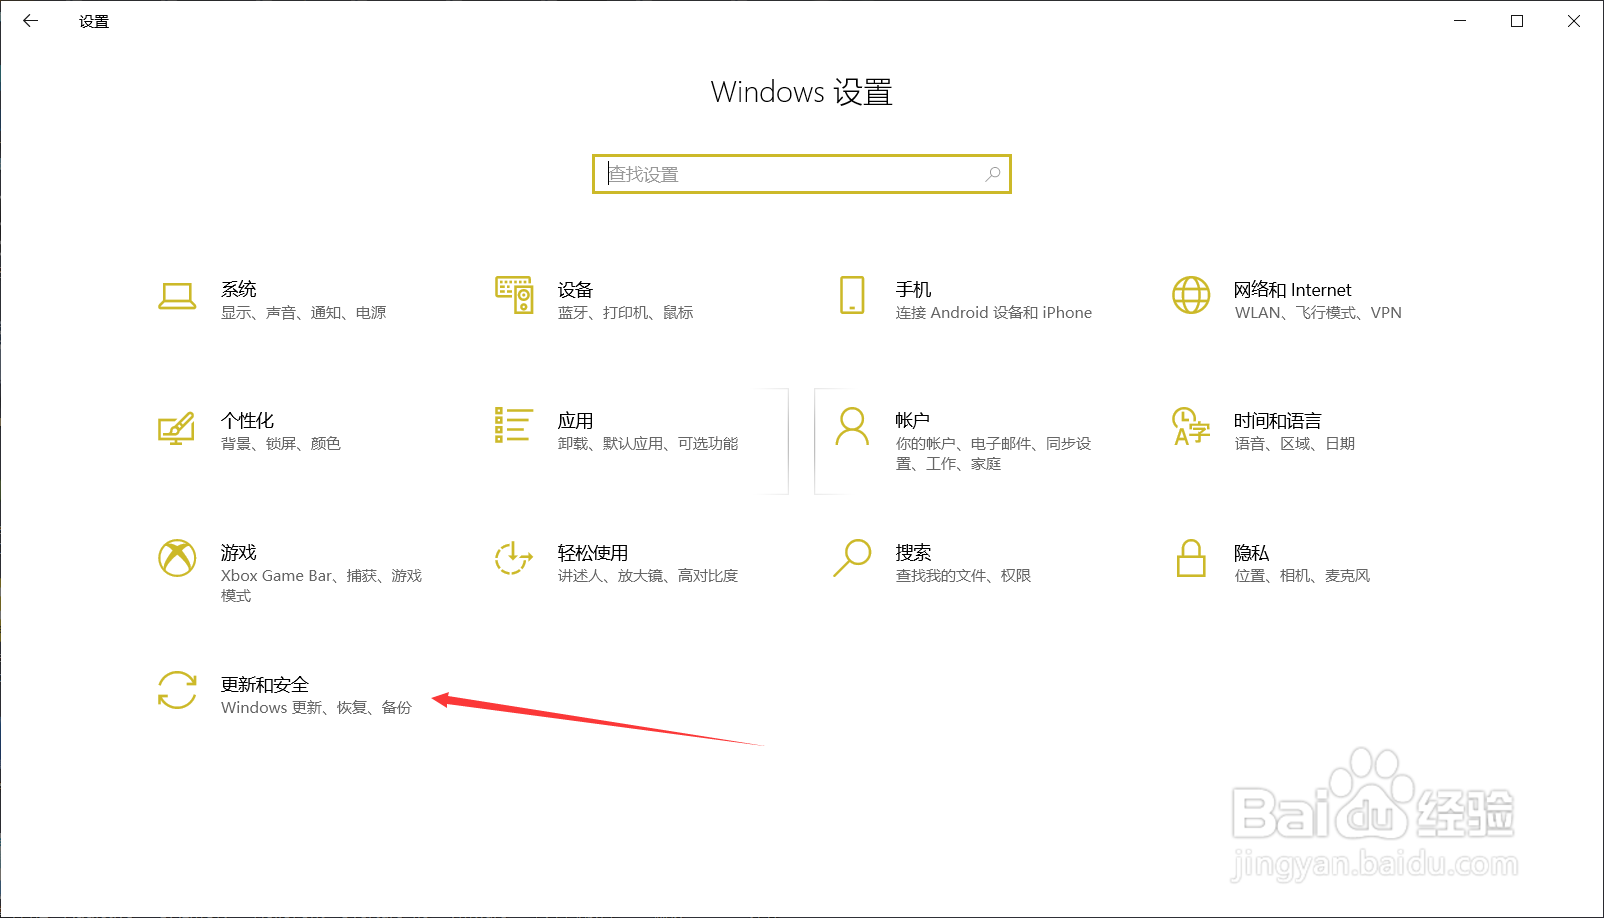Screen dimensions: 1604x918
Task: Click description 蓝牙、打印机、鼠标
Action: pyautogui.click(x=626, y=313)
